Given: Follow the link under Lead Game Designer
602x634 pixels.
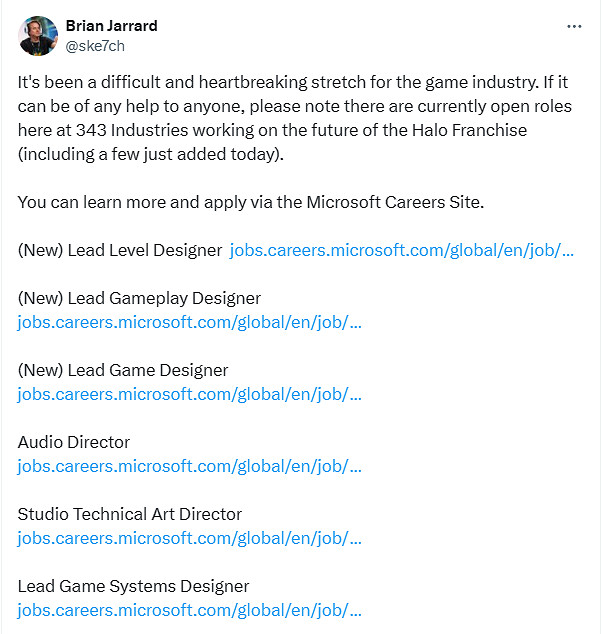Looking at the screenshot, I should 189,394.
